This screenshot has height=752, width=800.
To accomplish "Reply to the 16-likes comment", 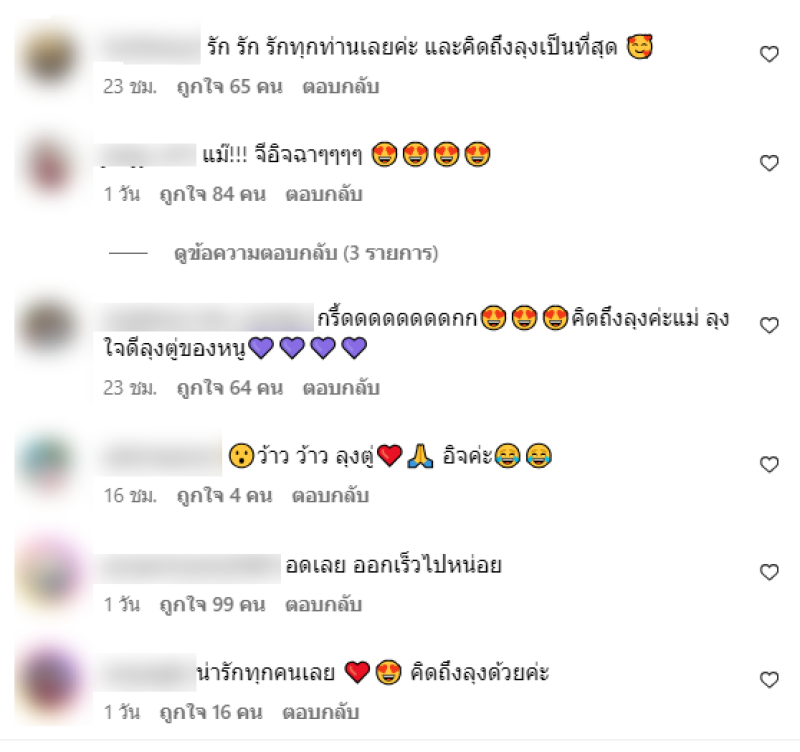I will [x=321, y=712].
